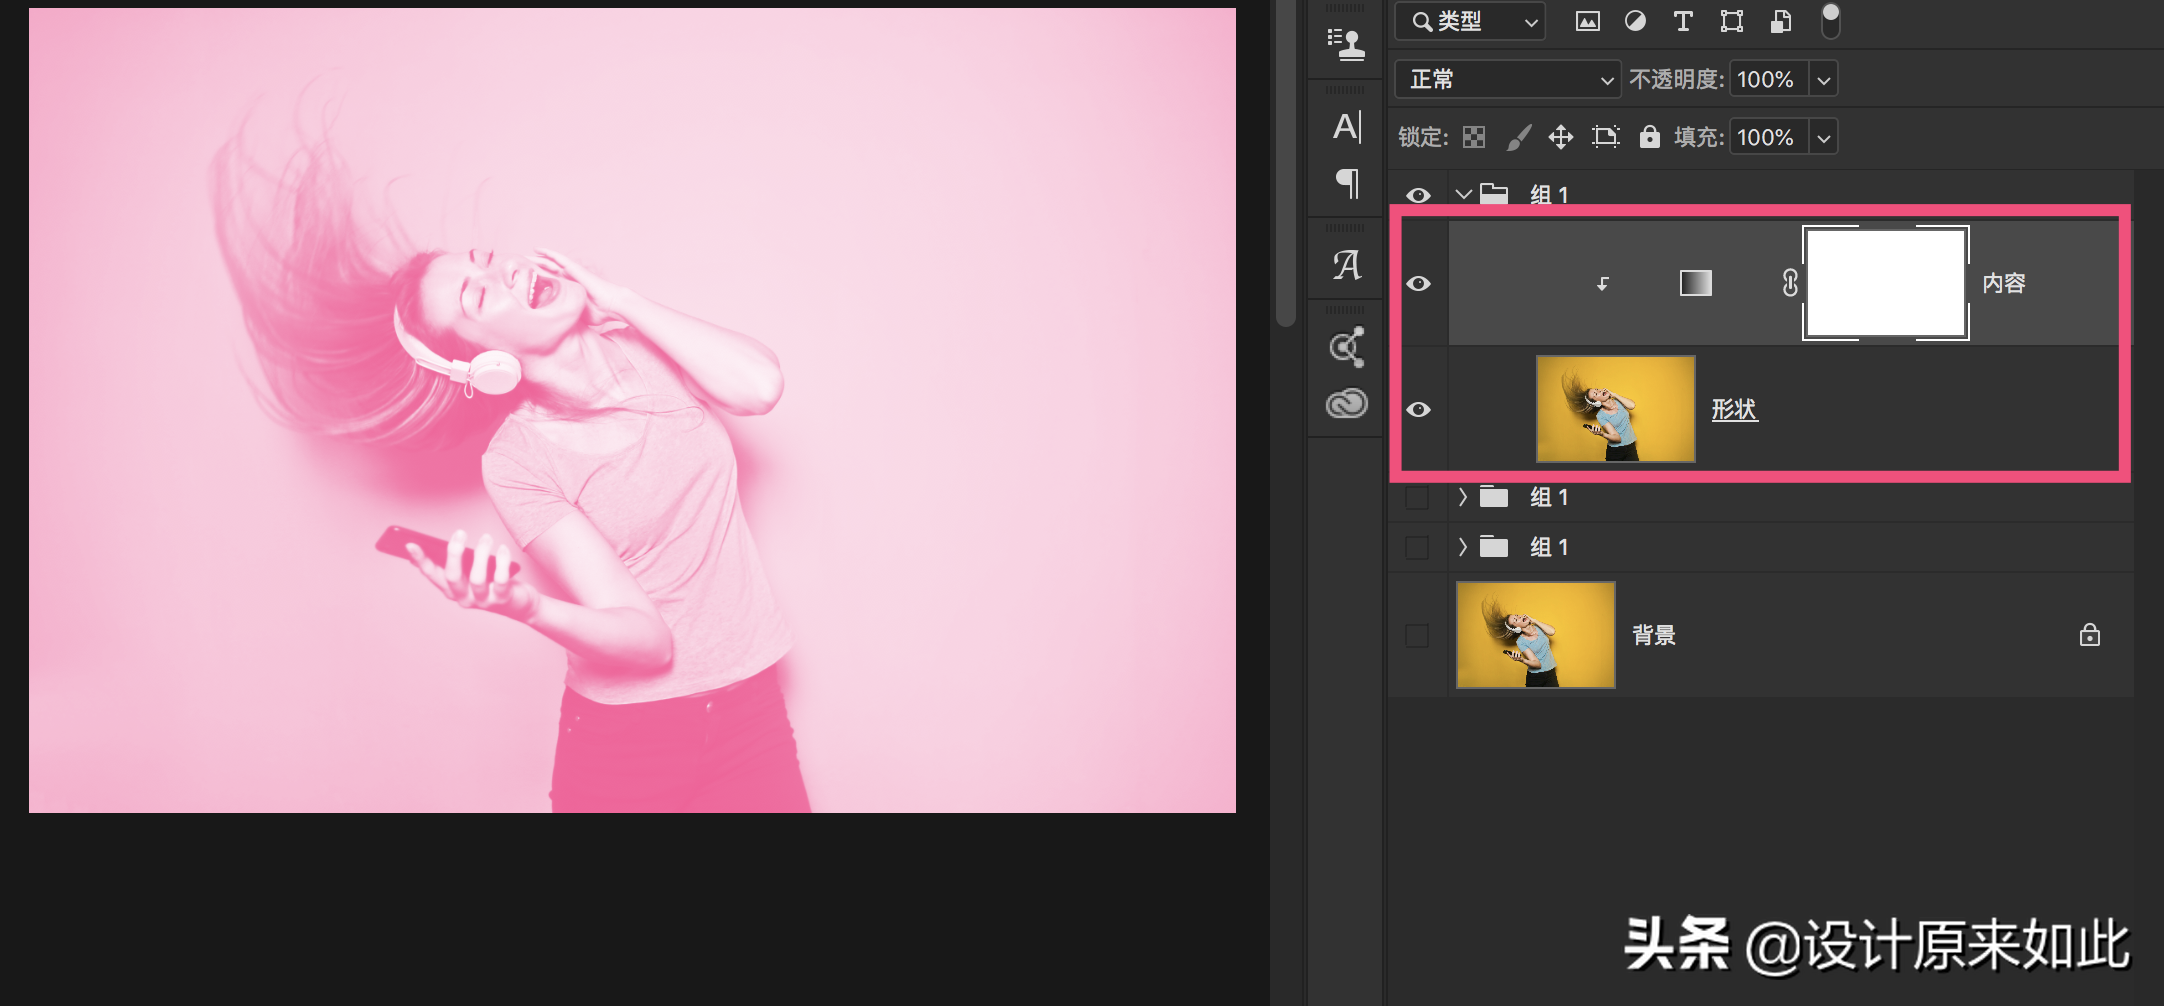The width and height of the screenshot is (2164, 1006).
Task: Hide the 内容 gradient layer
Action: pyautogui.click(x=1418, y=284)
